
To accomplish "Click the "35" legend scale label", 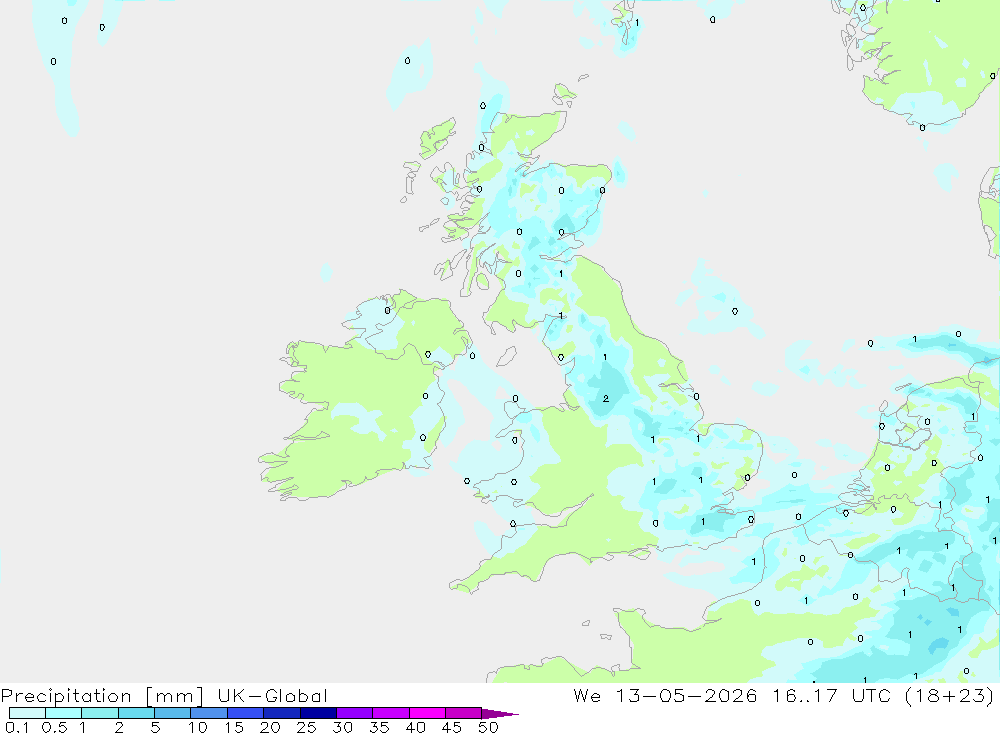I will (379, 727).
